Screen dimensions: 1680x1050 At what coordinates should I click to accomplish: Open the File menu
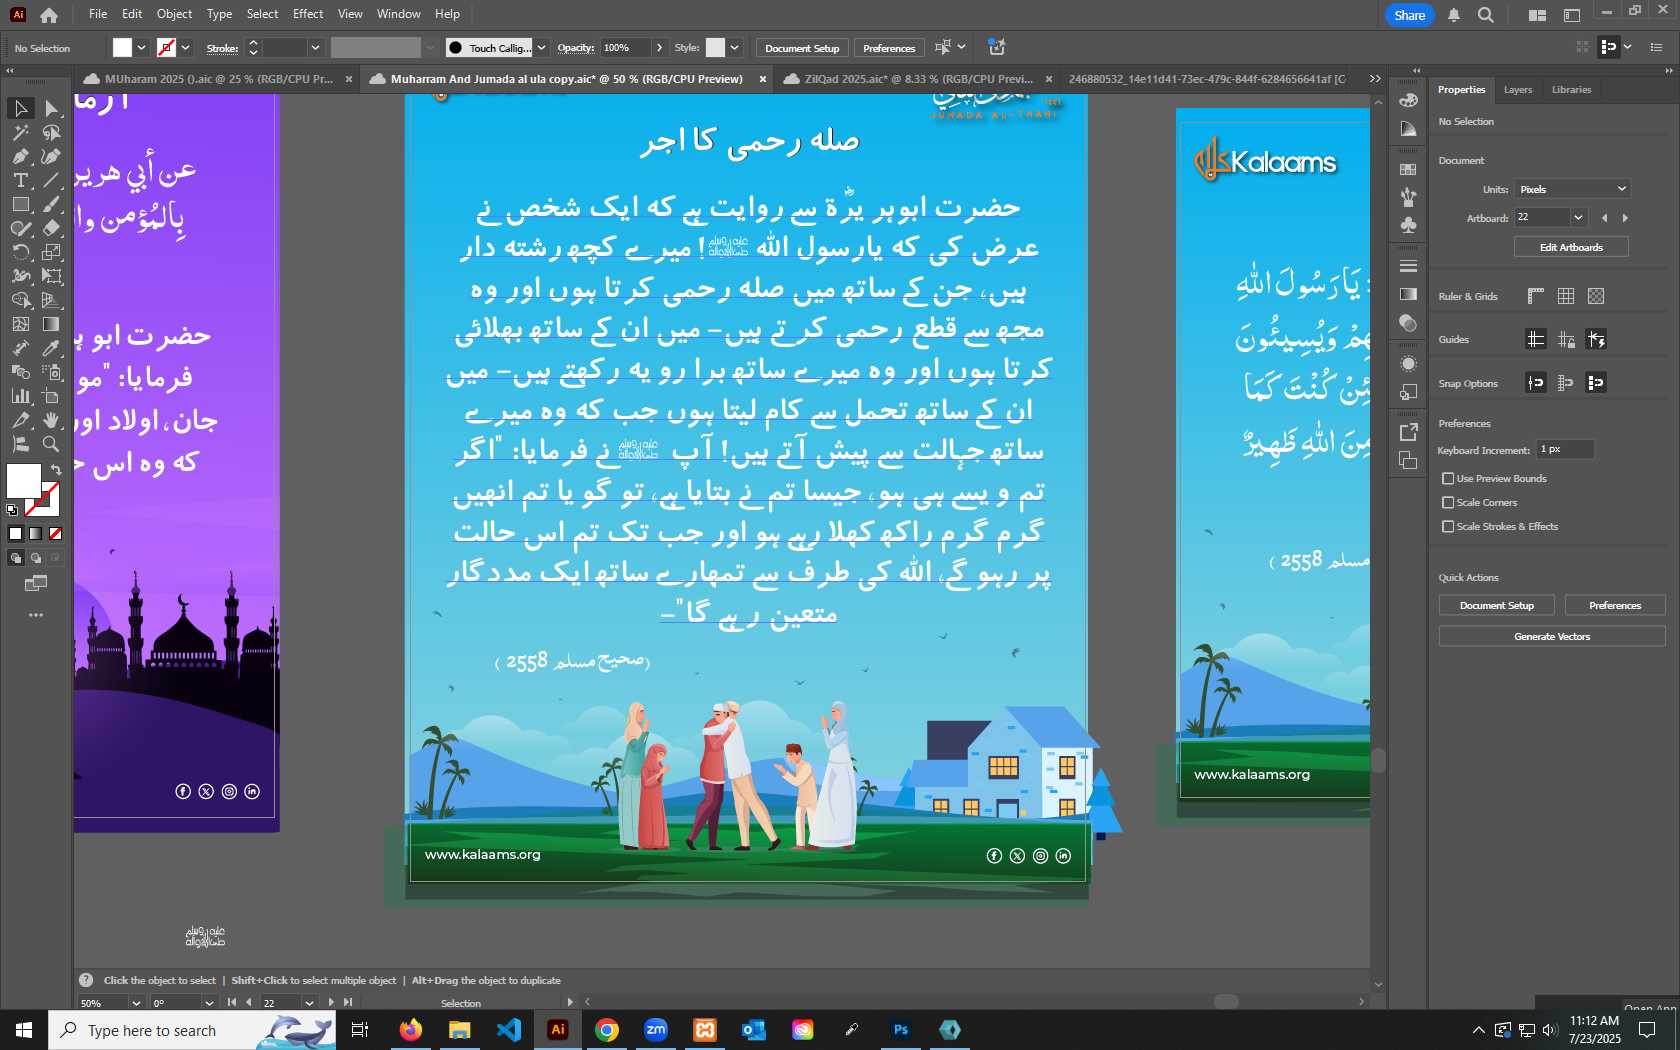click(x=98, y=14)
